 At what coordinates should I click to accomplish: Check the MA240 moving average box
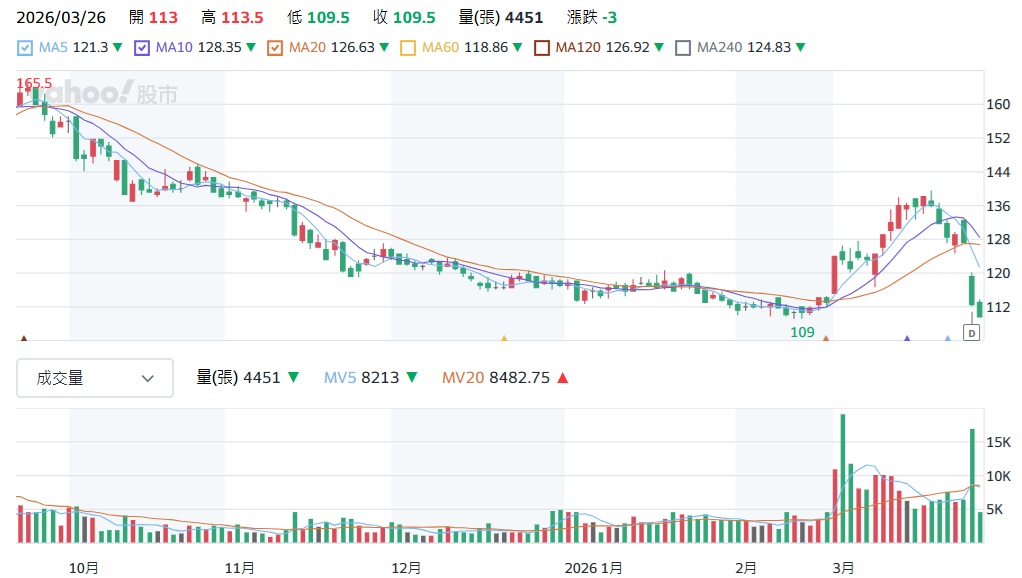(x=683, y=47)
